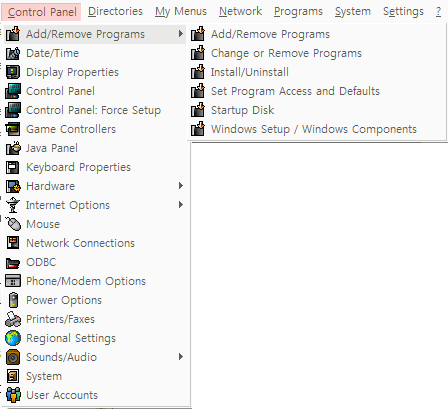The height and width of the screenshot is (409, 448).
Task: Click the Java Panel coffee cup icon
Action: coord(13,148)
